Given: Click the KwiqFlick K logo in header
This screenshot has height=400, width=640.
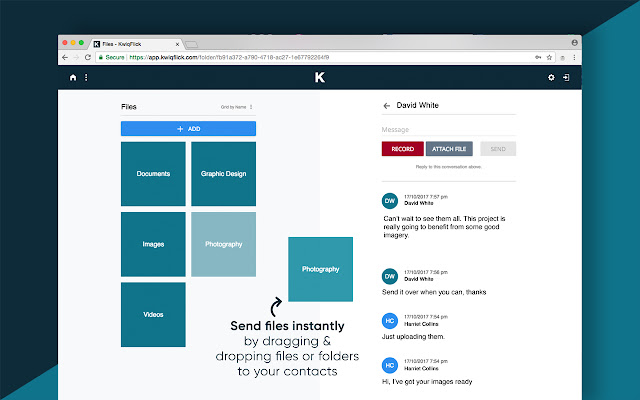Looking at the screenshot, I should (x=320, y=77).
